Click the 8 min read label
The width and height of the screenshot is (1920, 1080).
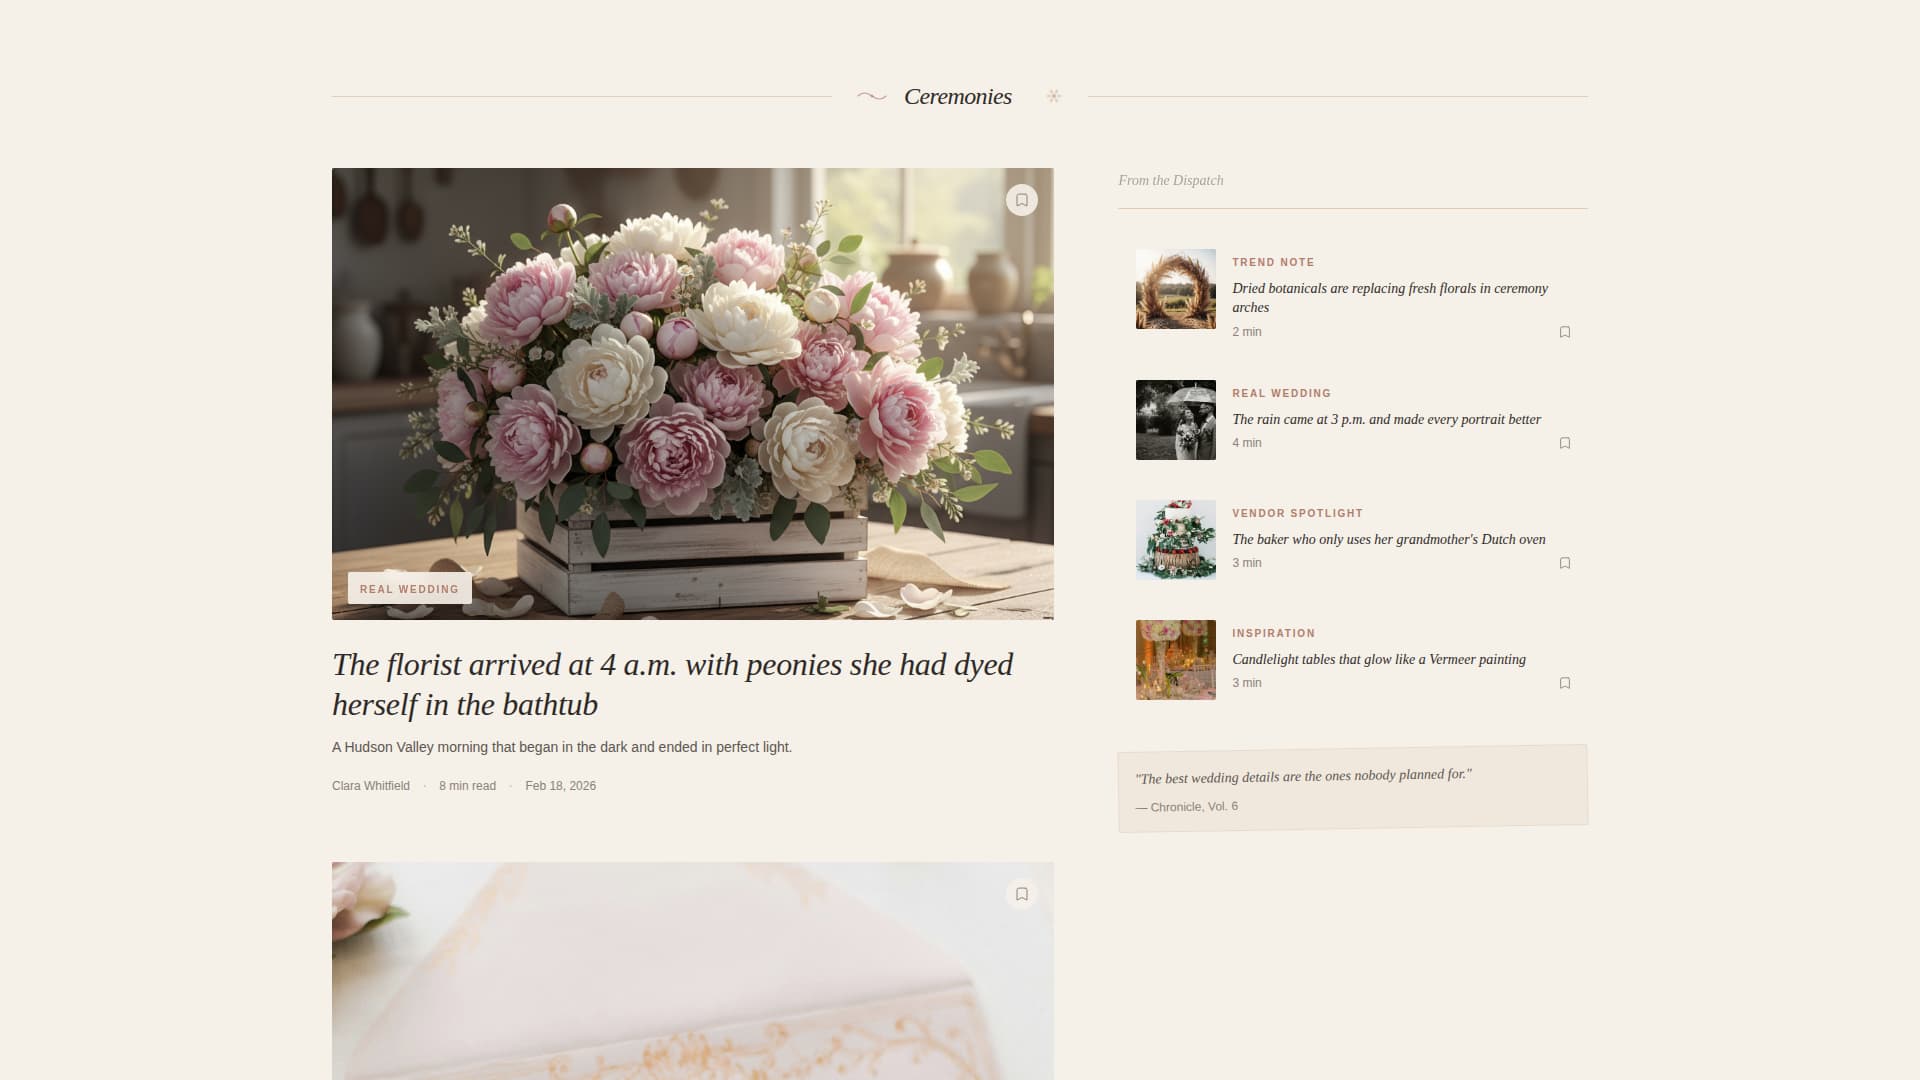coord(467,786)
